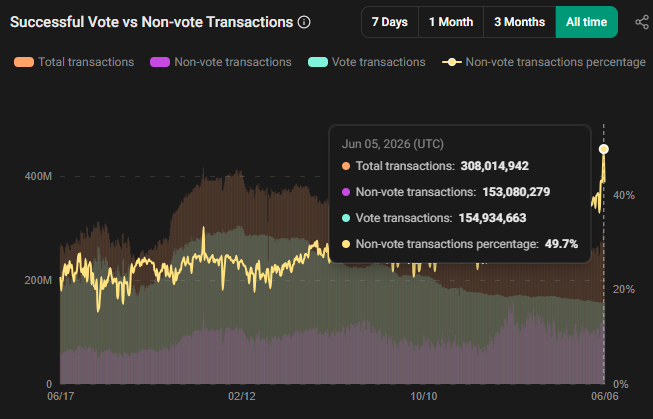Click the value 154,934,663 in the tooltip

[x=492, y=218]
